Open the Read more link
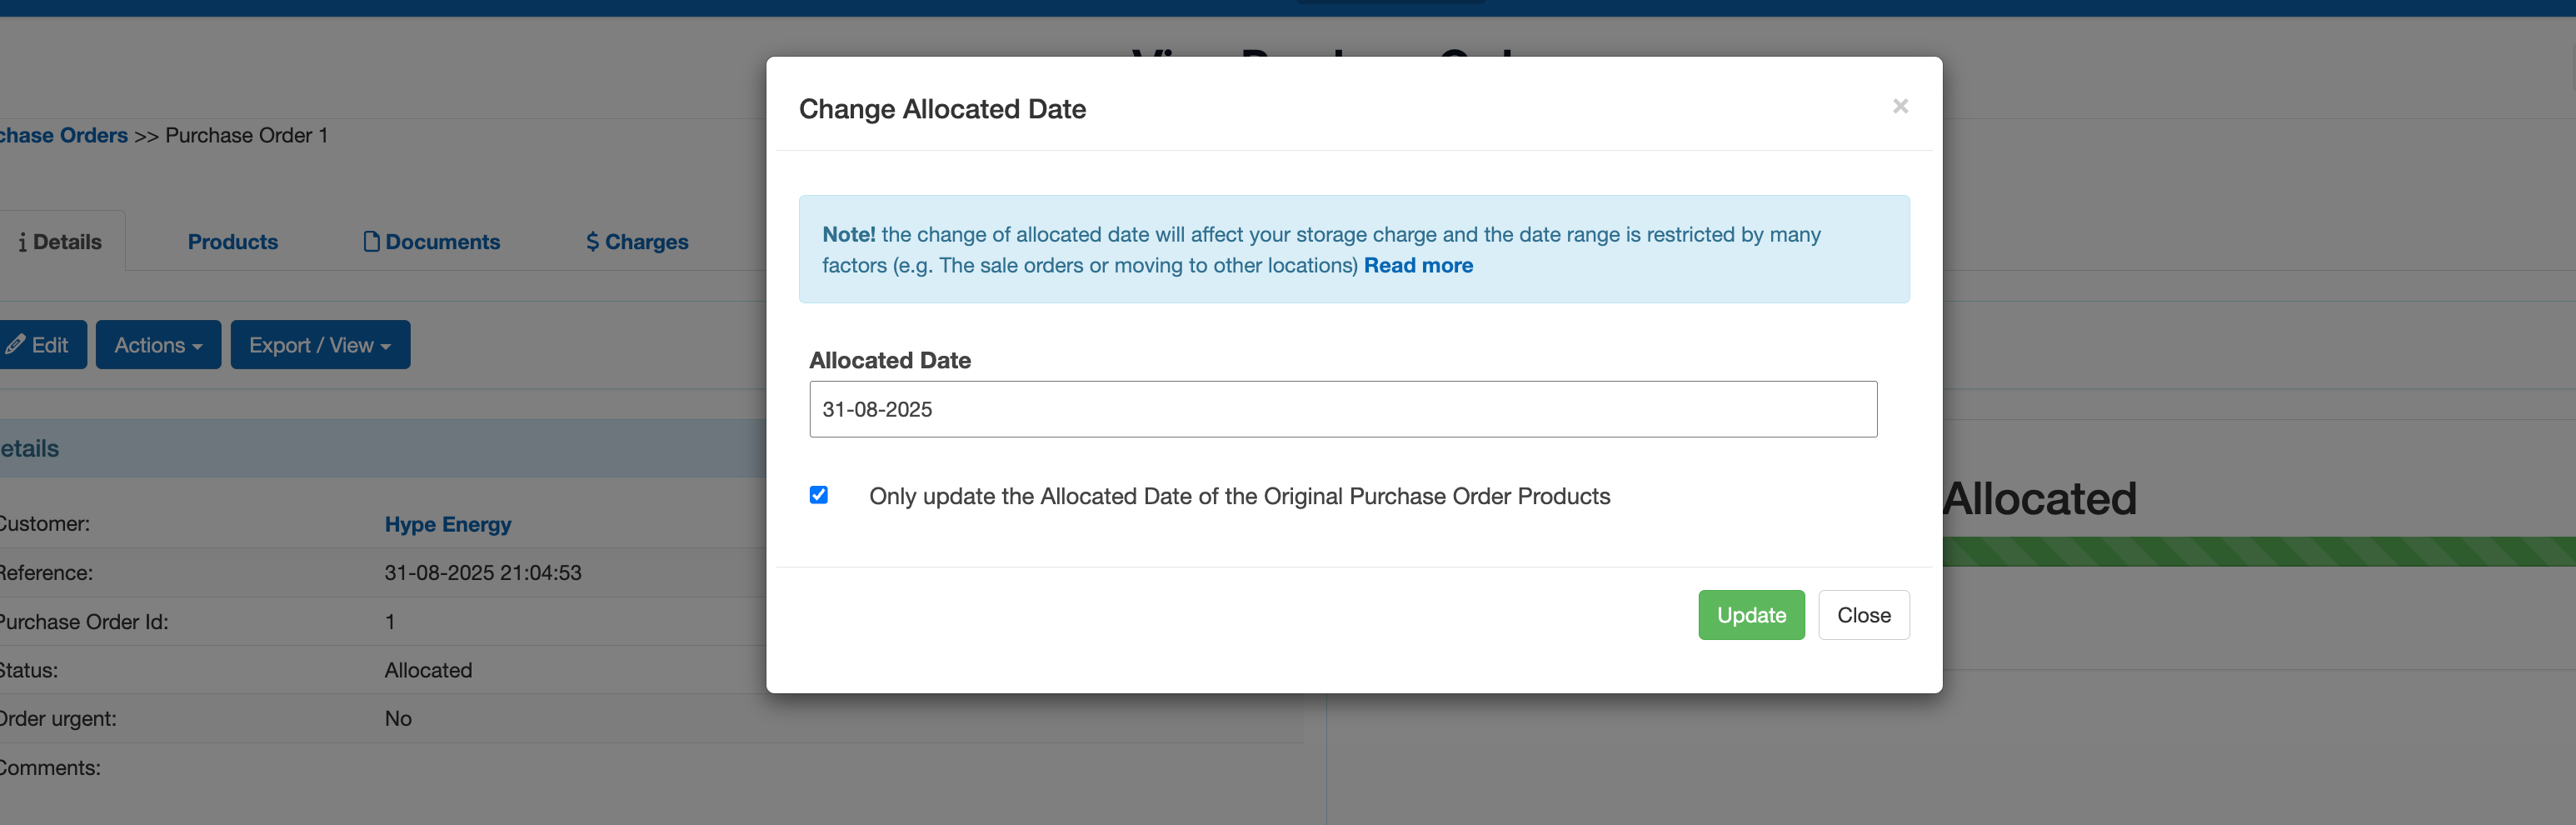2576x825 pixels. pyautogui.click(x=1417, y=265)
